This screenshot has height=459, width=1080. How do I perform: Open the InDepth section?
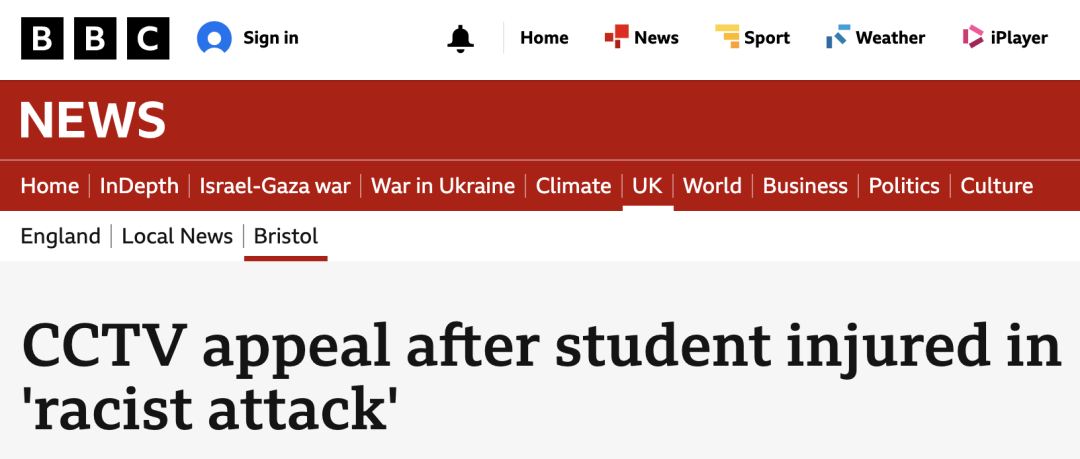[139, 186]
